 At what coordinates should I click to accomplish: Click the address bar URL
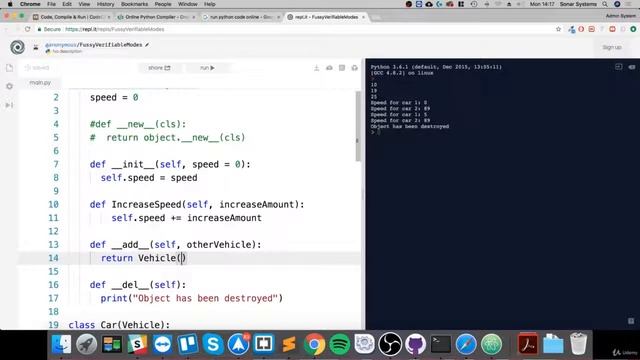coord(115,29)
